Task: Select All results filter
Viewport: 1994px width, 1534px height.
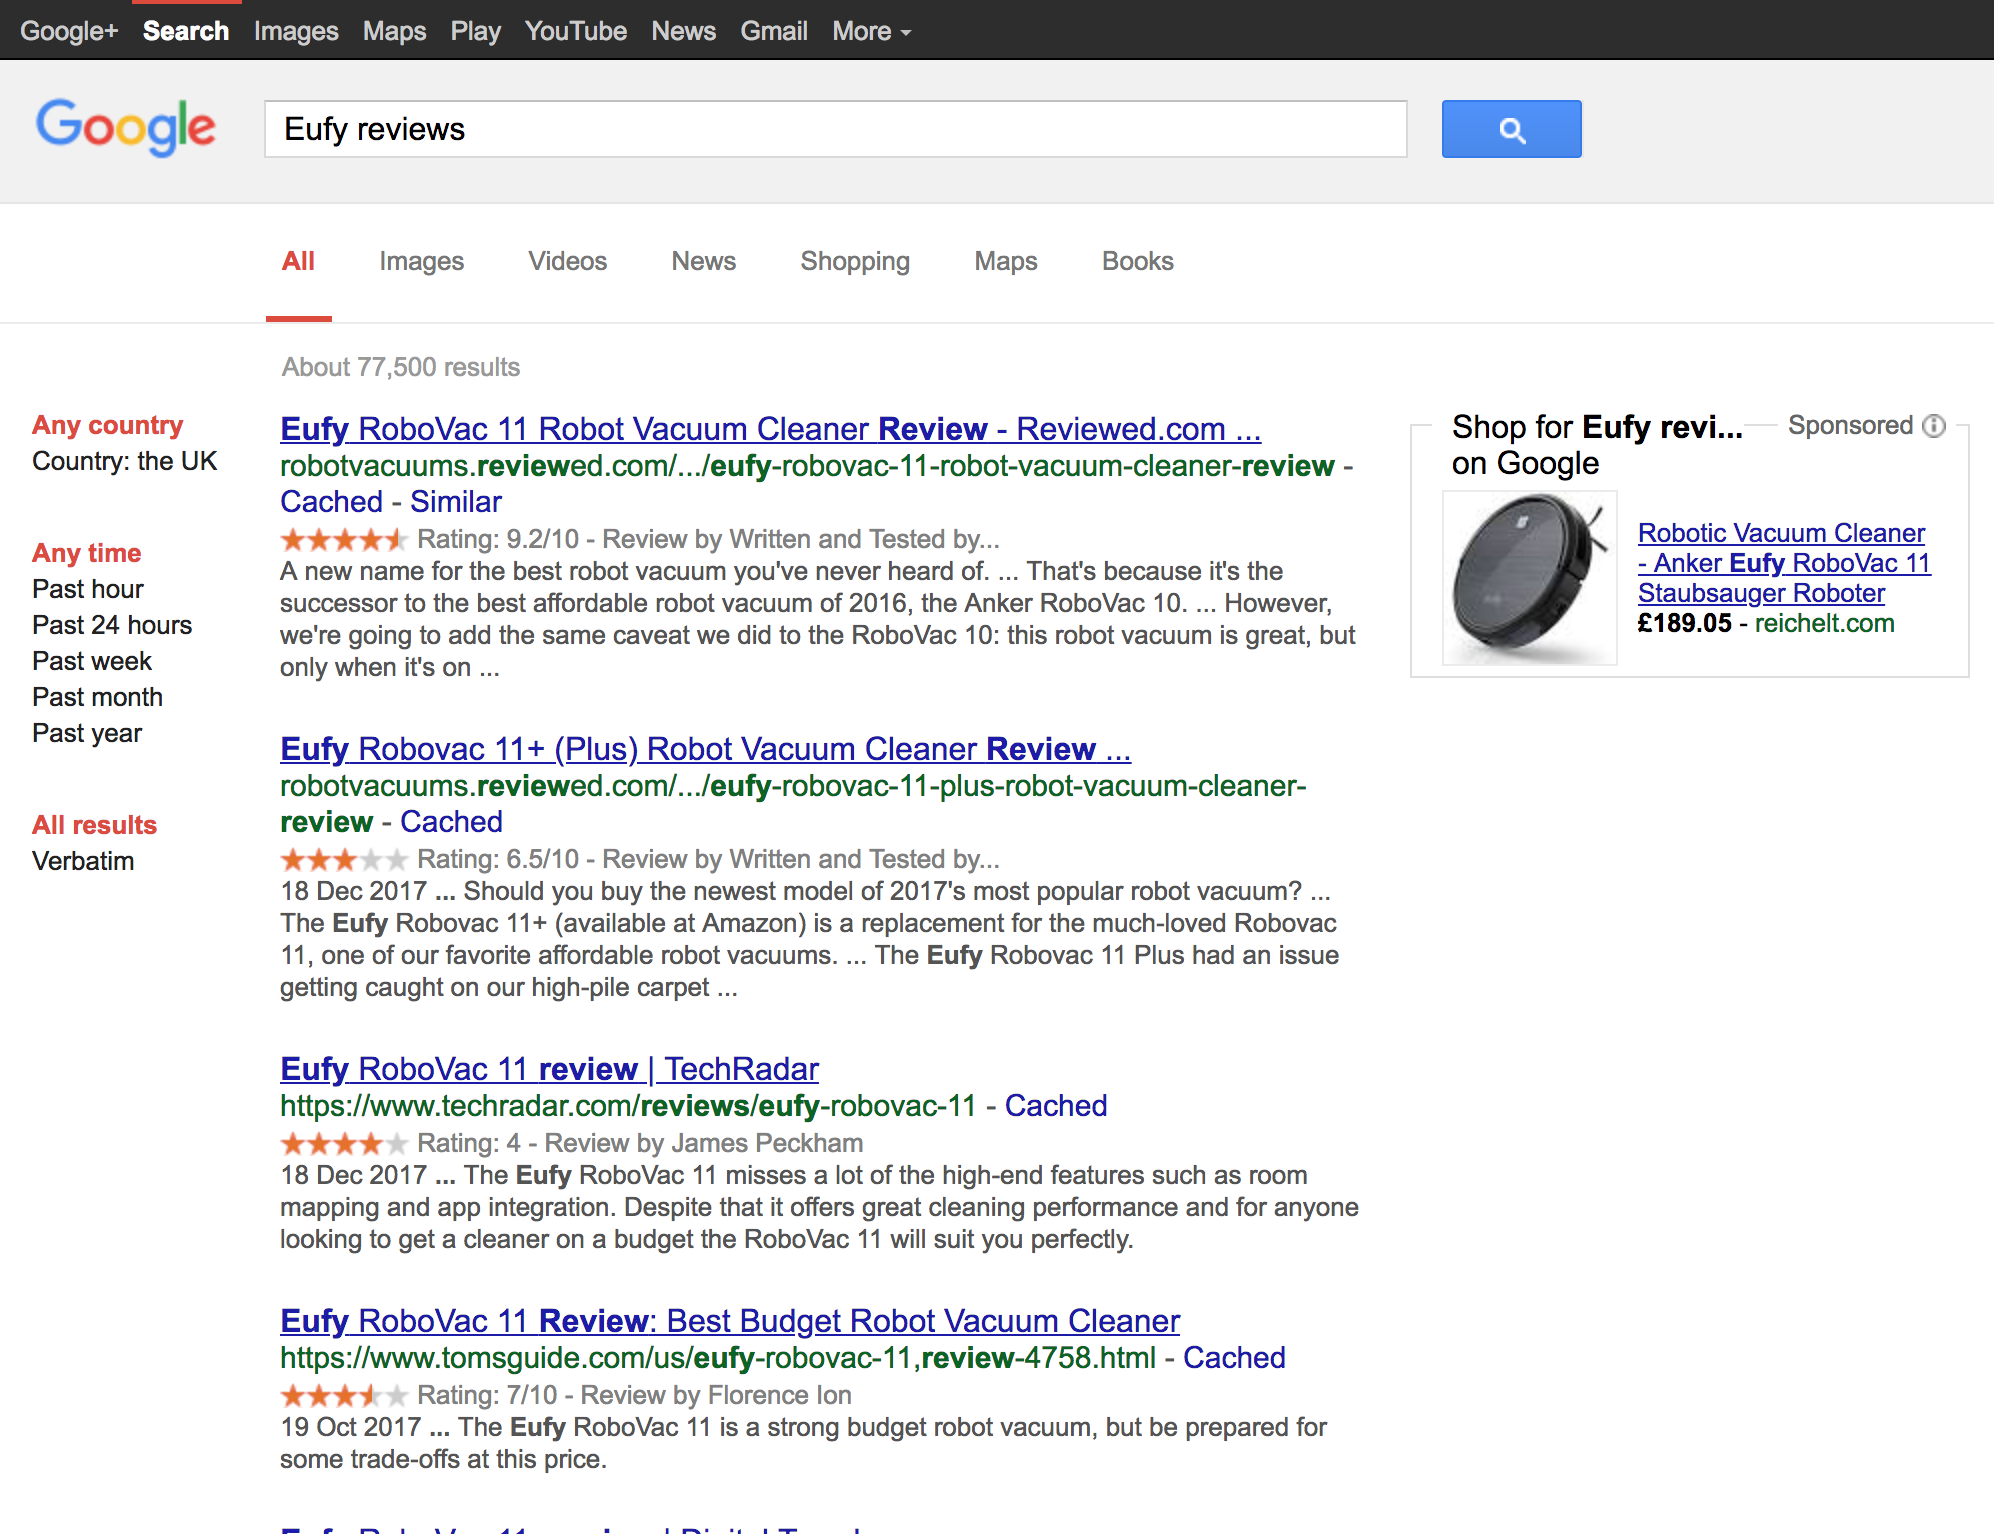Action: (94, 825)
